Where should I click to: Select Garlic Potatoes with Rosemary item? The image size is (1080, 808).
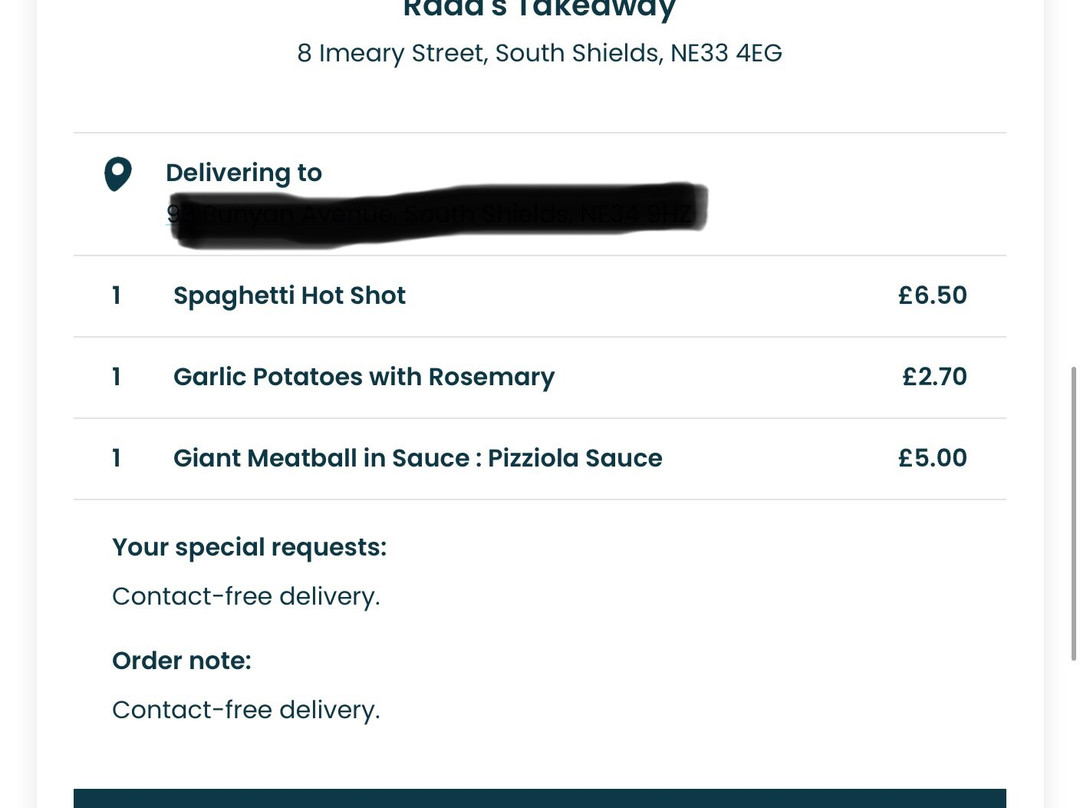(364, 377)
